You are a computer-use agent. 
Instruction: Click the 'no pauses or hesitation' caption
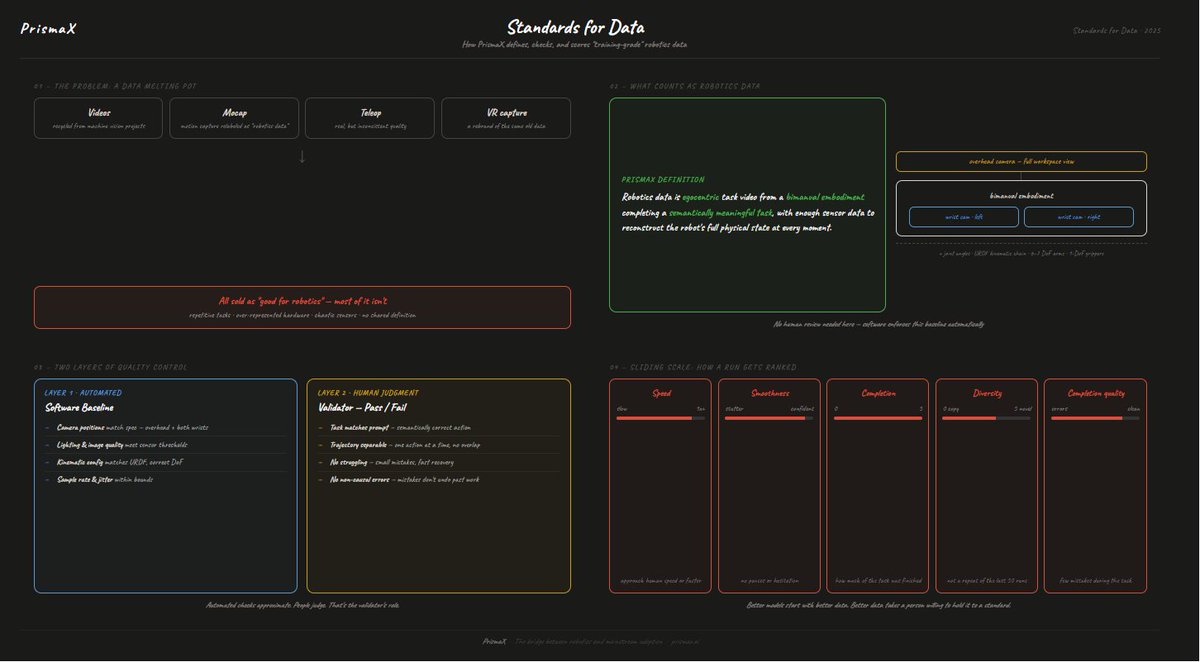(x=769, y=580)
